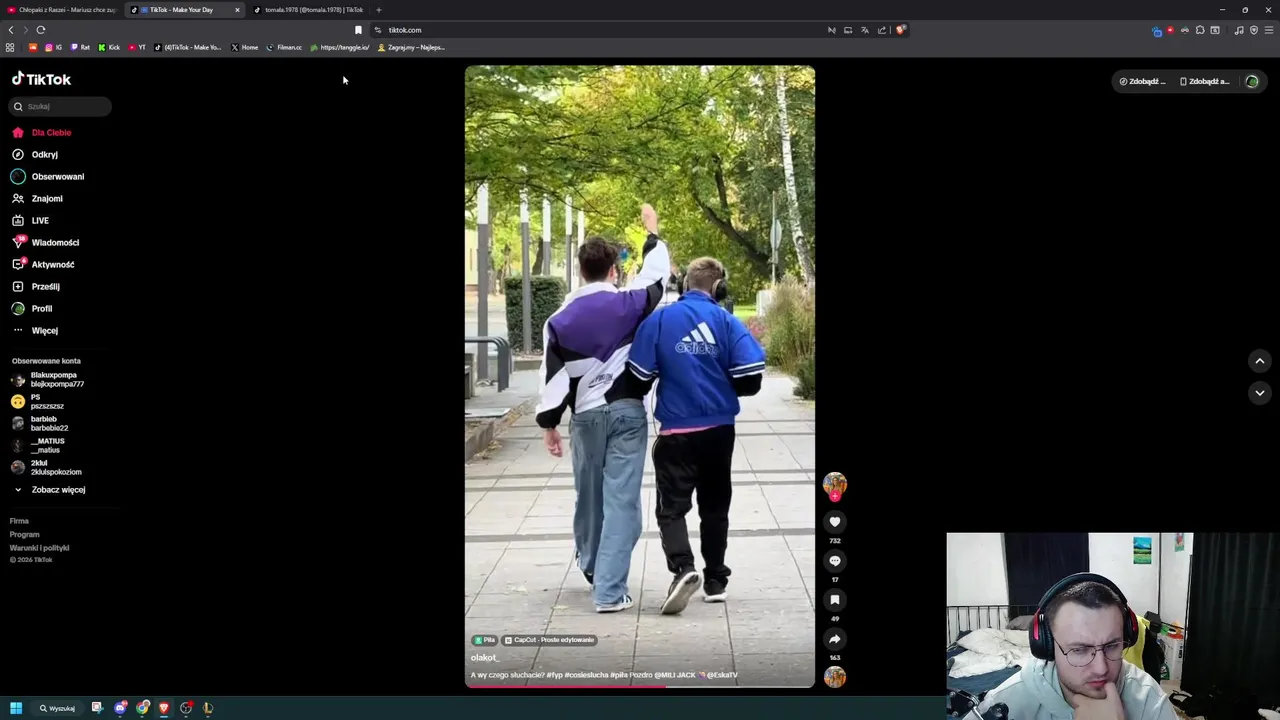Screen dimensions: 1280x720
Task: Reload the current page
Action: point(41,30)
